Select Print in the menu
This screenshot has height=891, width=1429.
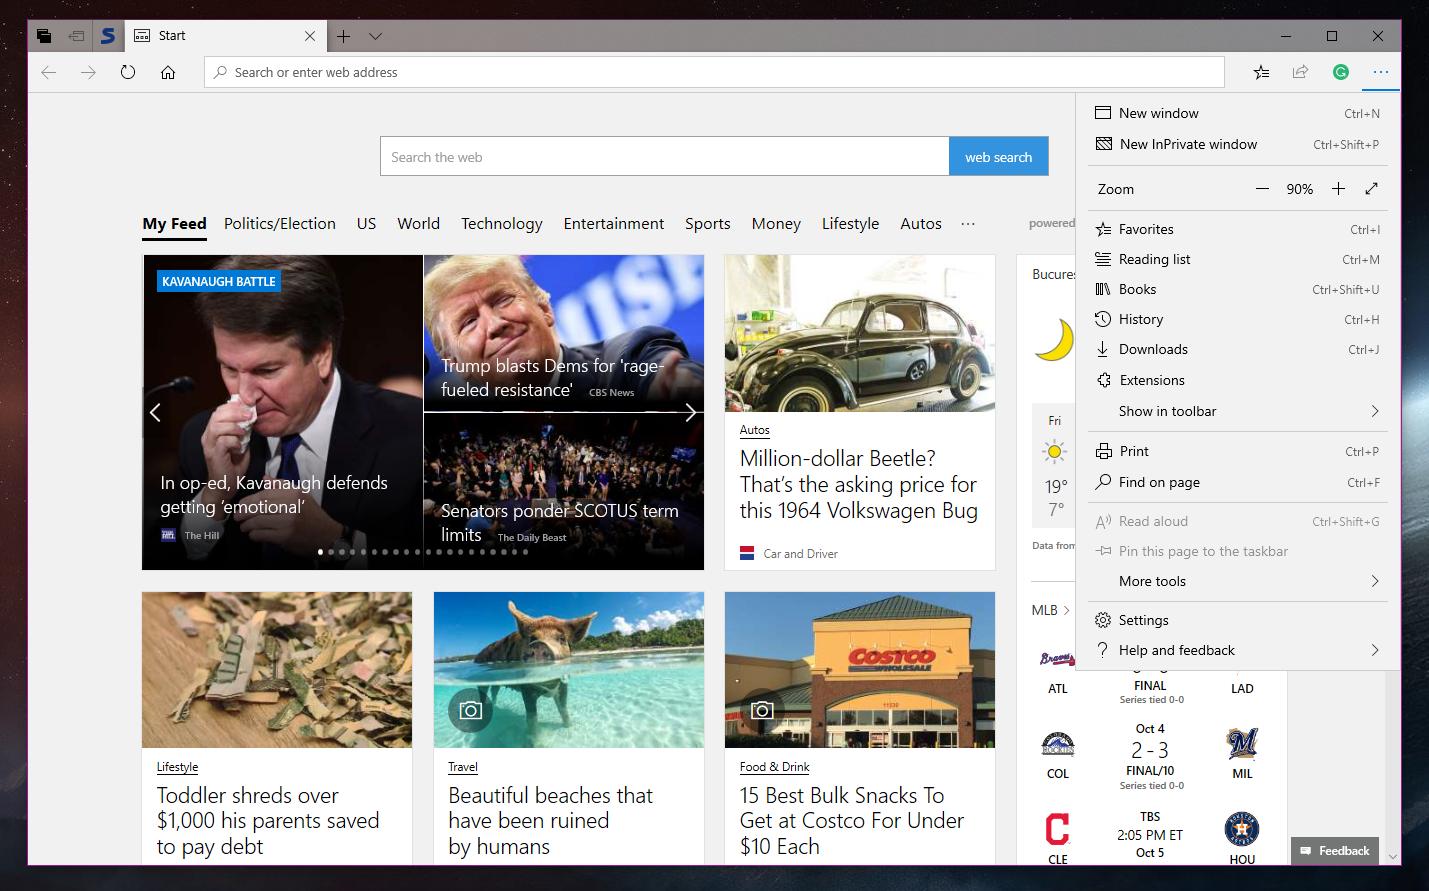click(x=1238, y=451)
